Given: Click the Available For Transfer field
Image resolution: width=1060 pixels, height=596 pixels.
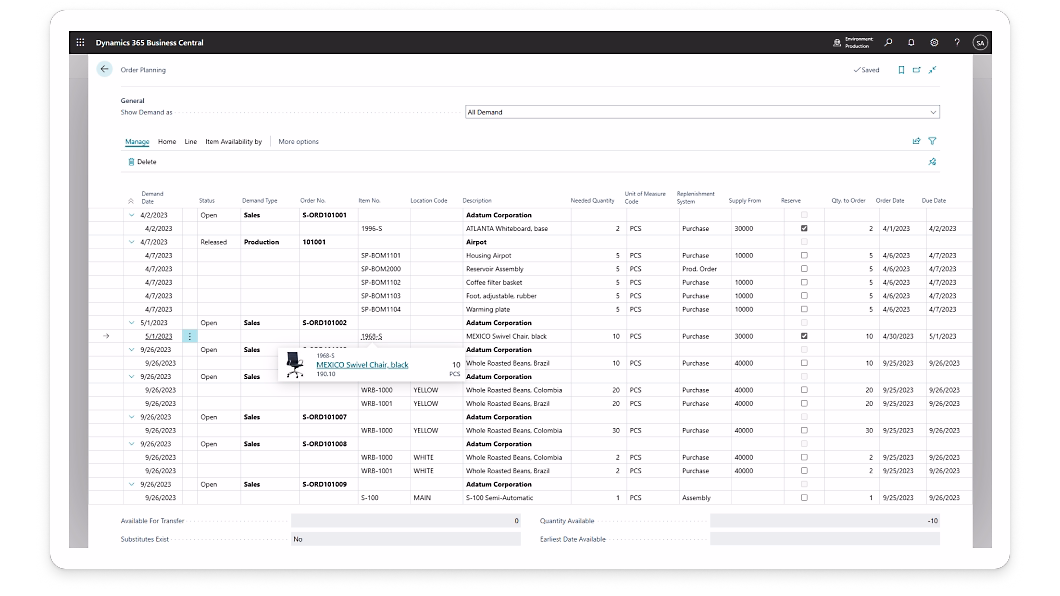Looking at the screenshot, I should tap(406, 520).
